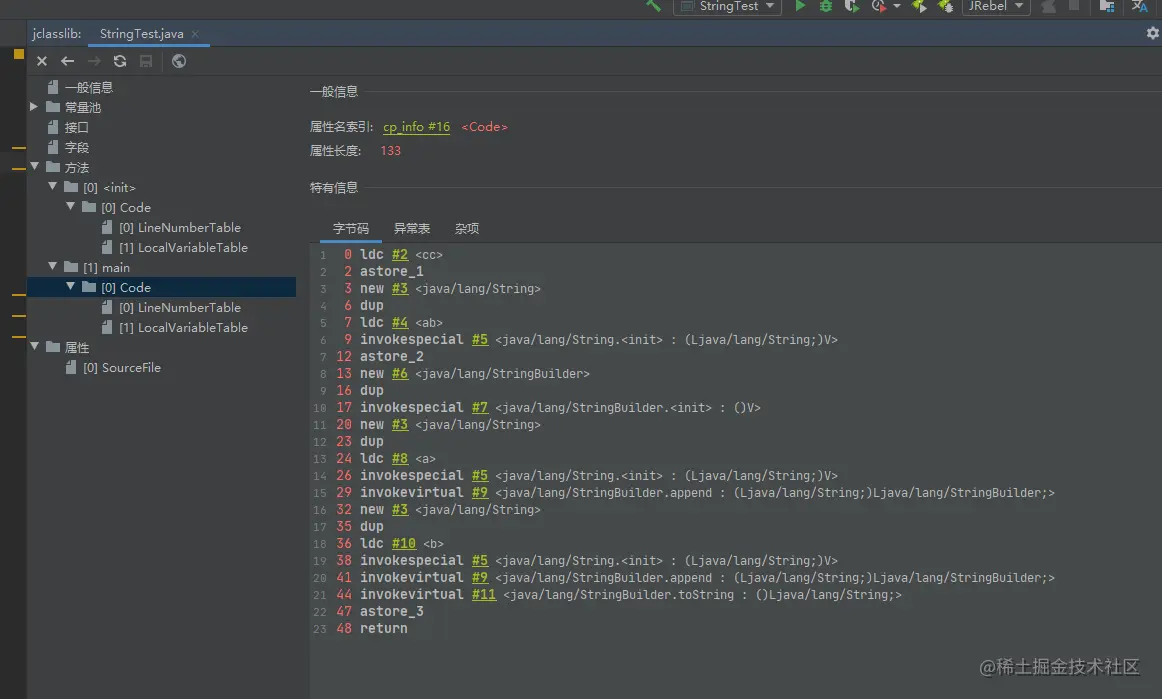Click the globe browser icon in jclasslib toolbar

179,61
